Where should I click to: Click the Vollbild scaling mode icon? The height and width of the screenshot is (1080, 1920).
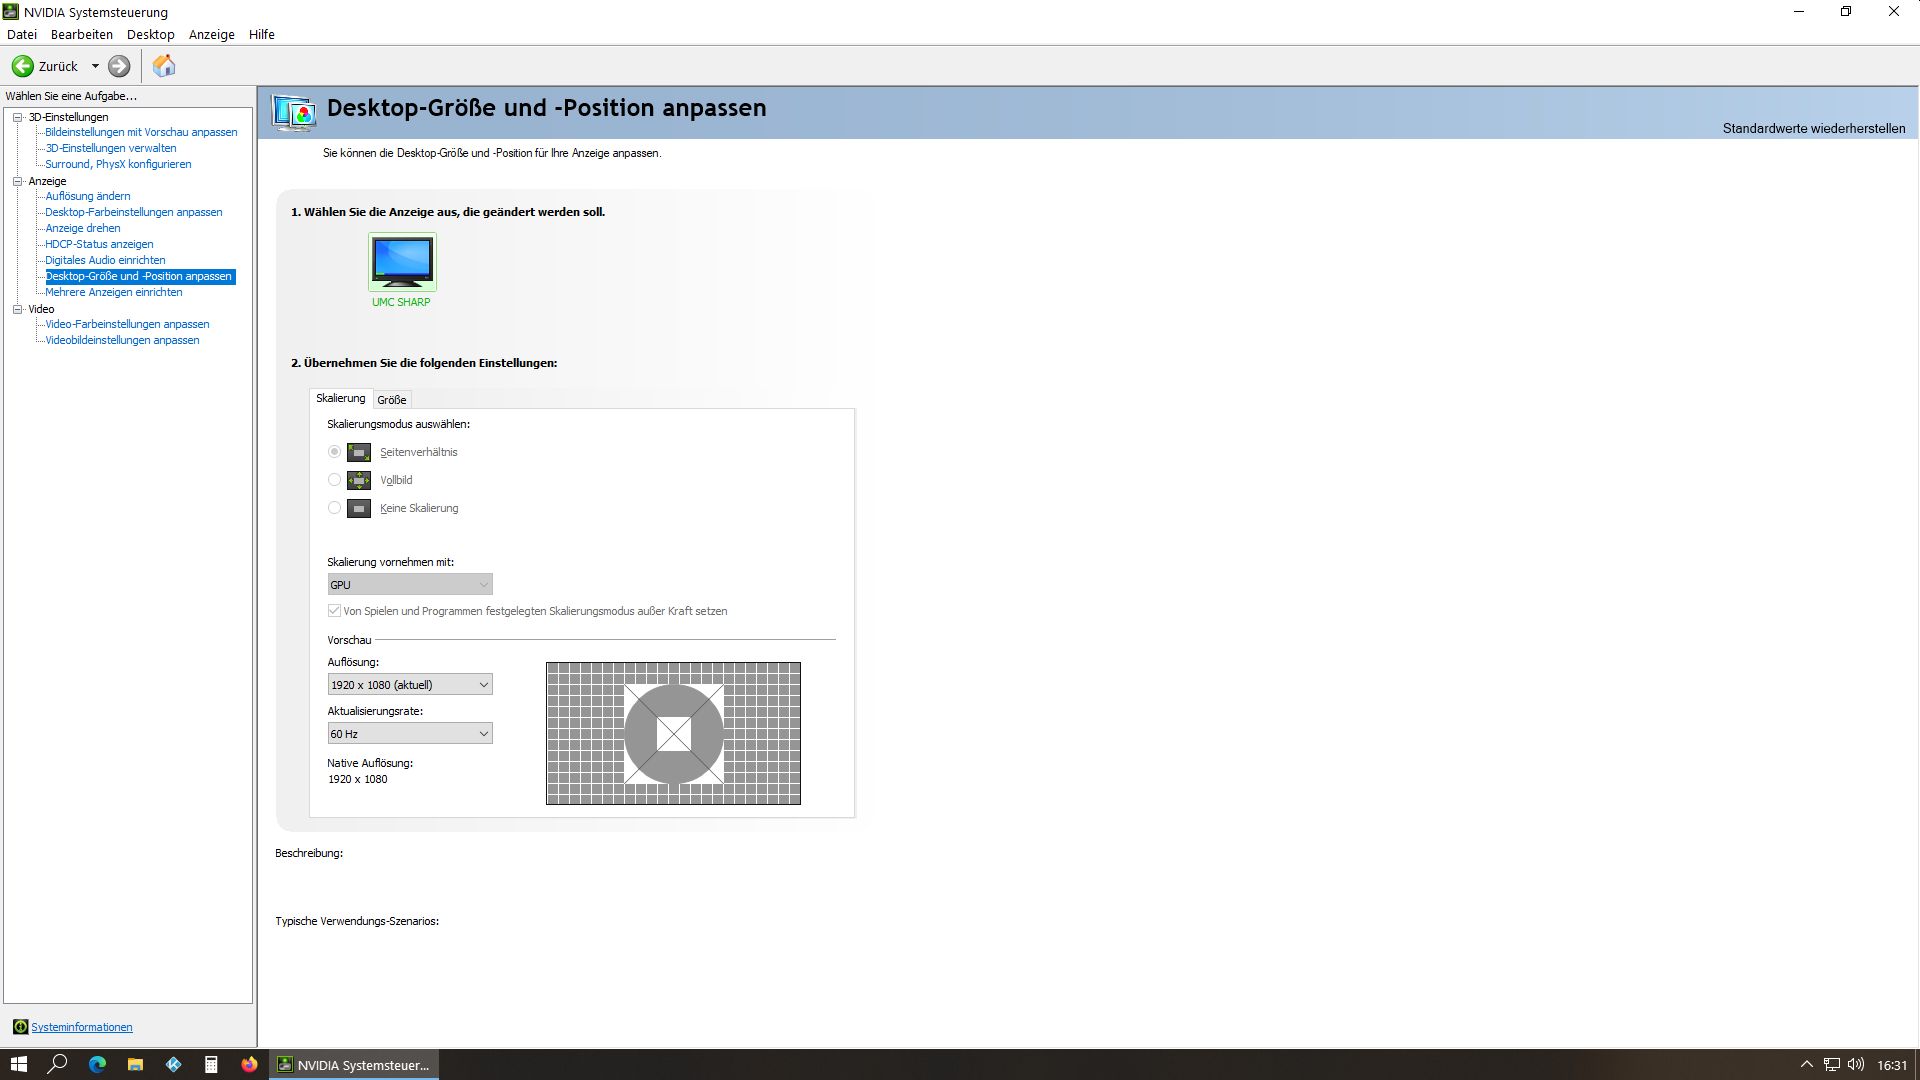[359, 480]
